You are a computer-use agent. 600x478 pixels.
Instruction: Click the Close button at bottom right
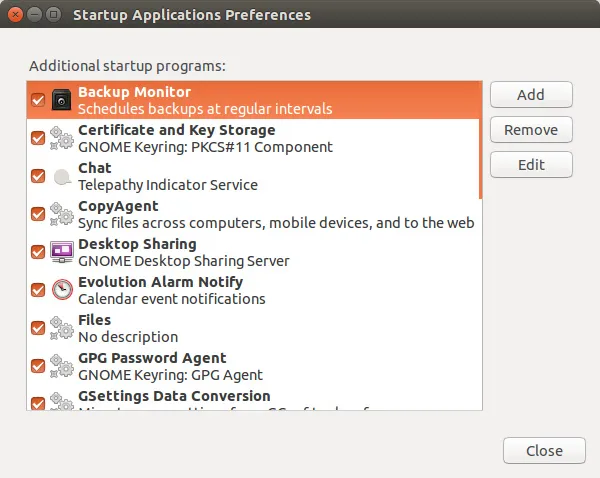(544, 451)
